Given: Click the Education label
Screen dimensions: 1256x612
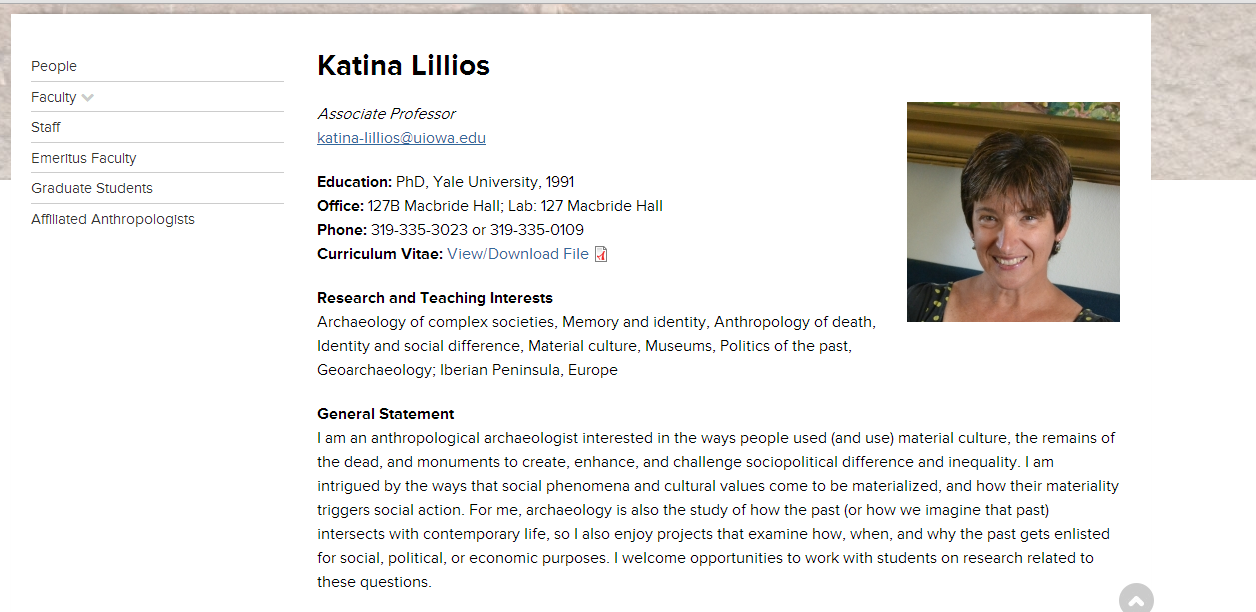Looking at the screenshot, I should click(354, 182).
